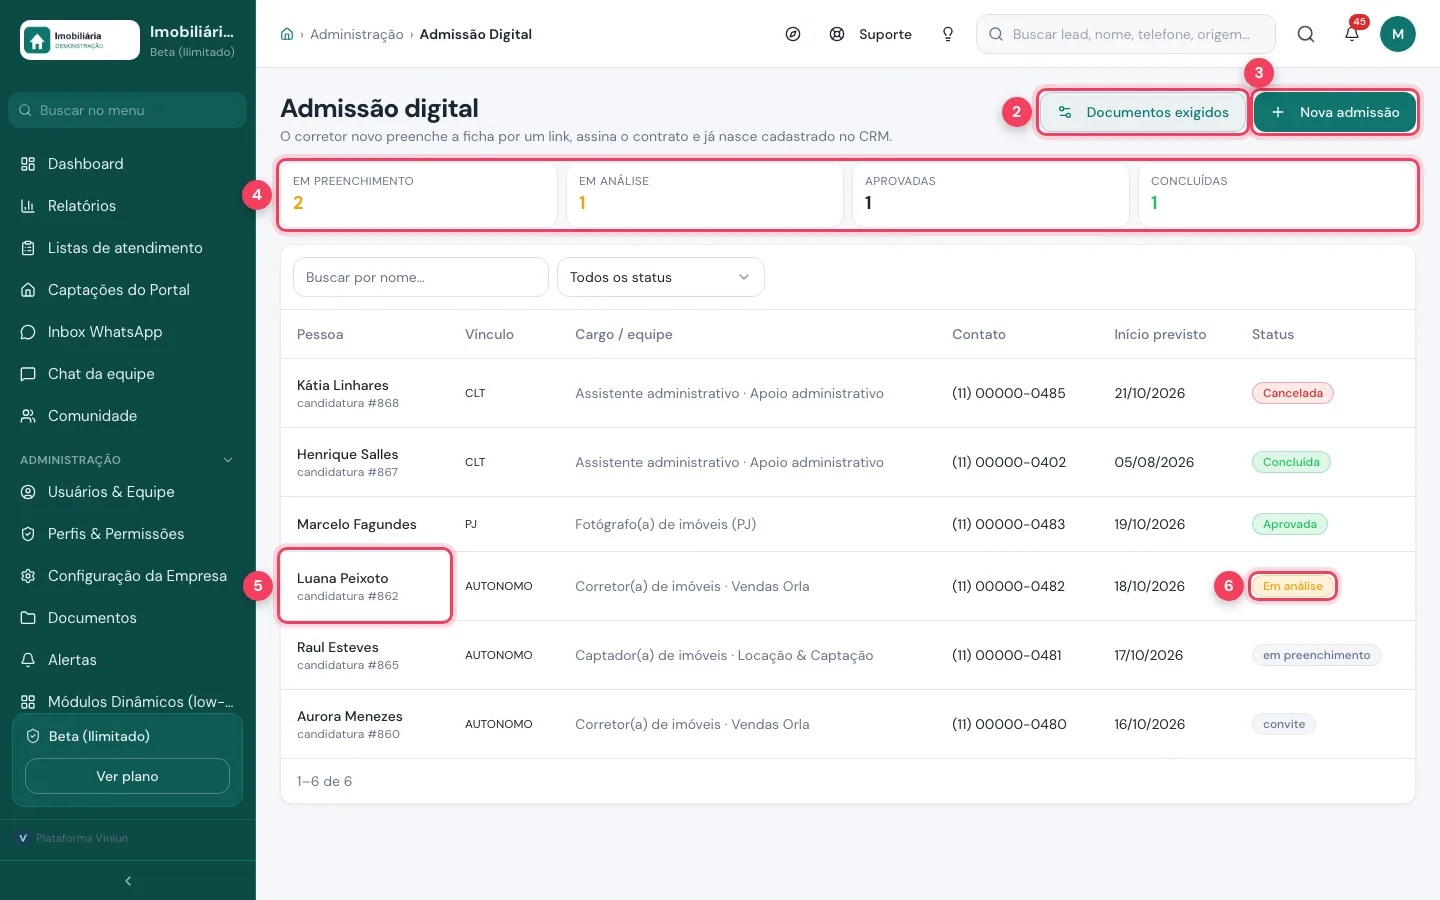This screenshot has width=1440, height=900.
Task: Open the home breadcrumb icon
Action: tap(287, 34)
